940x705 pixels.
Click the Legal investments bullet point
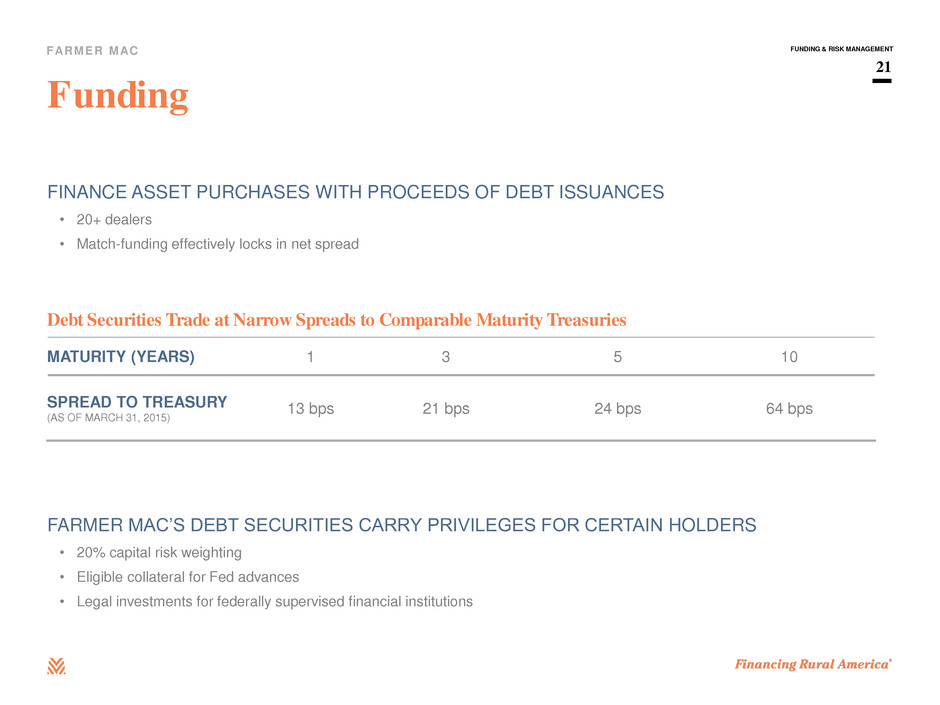275,601
